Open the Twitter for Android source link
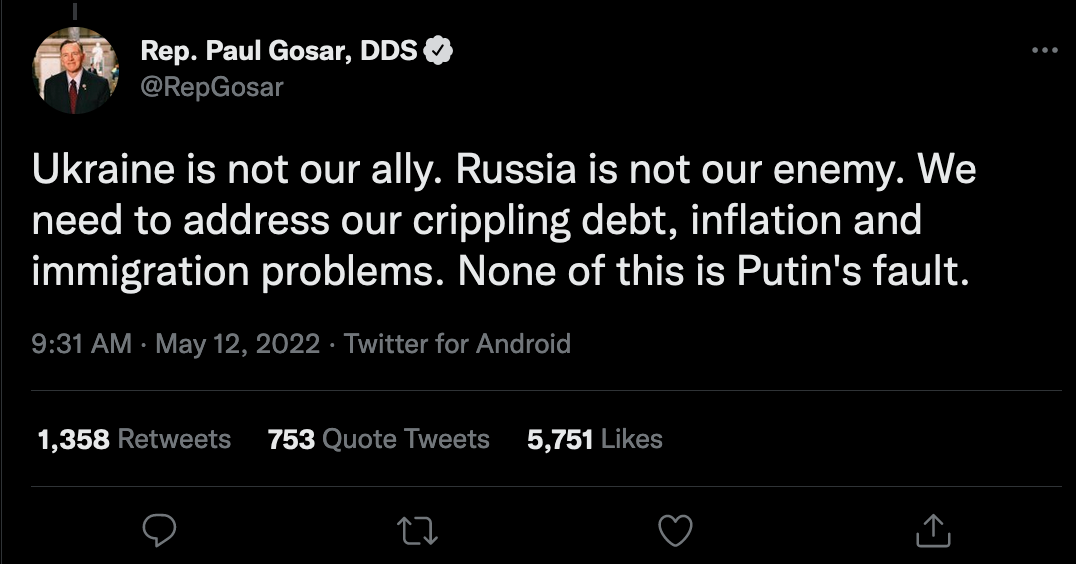Viewport: 1076px width, 564px height. point(457,344)
